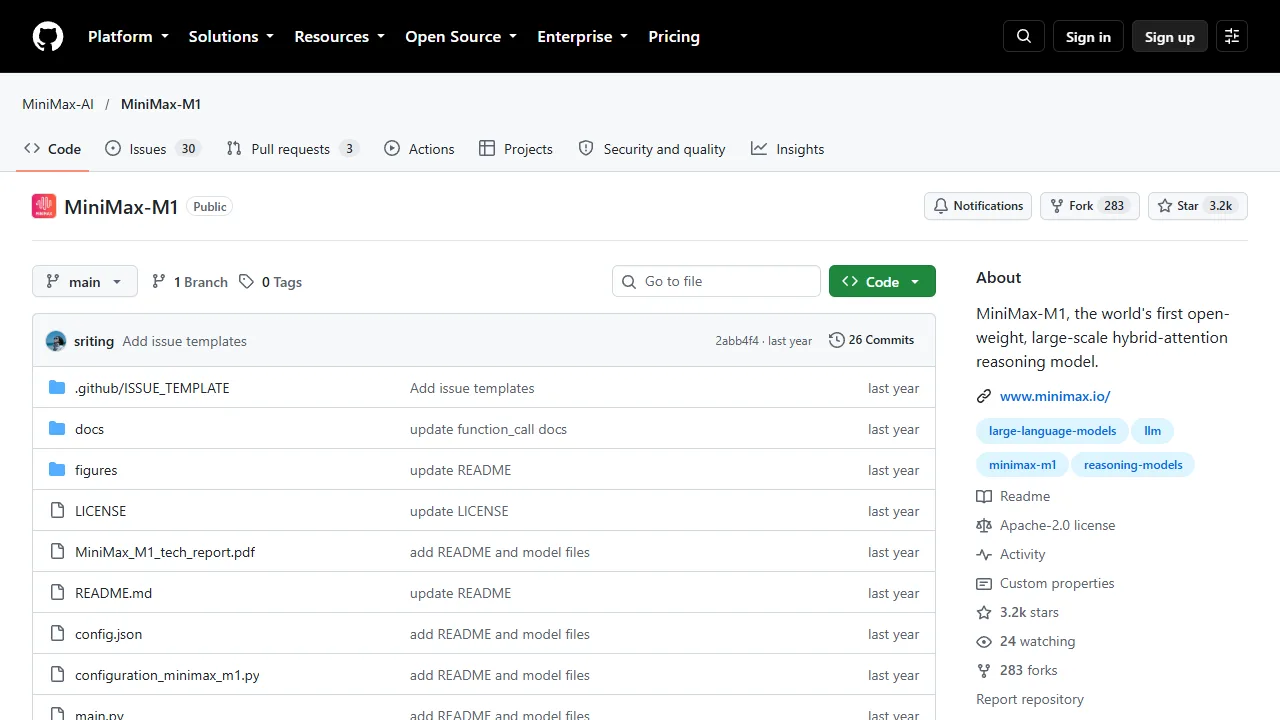This screenshot has height=720, width=1280.
Task: Click the commit history clock icon
Action: coord(837,340)
